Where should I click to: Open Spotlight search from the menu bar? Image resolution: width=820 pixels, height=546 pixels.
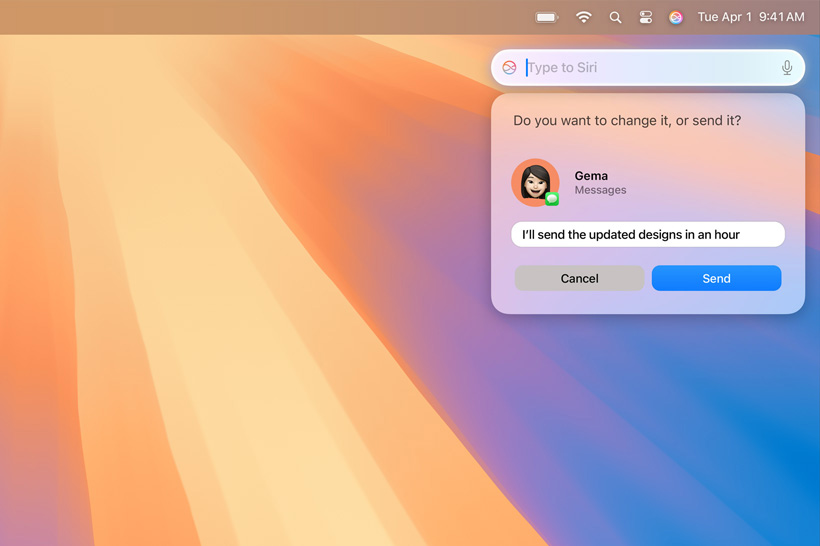[x=615, y=17]
